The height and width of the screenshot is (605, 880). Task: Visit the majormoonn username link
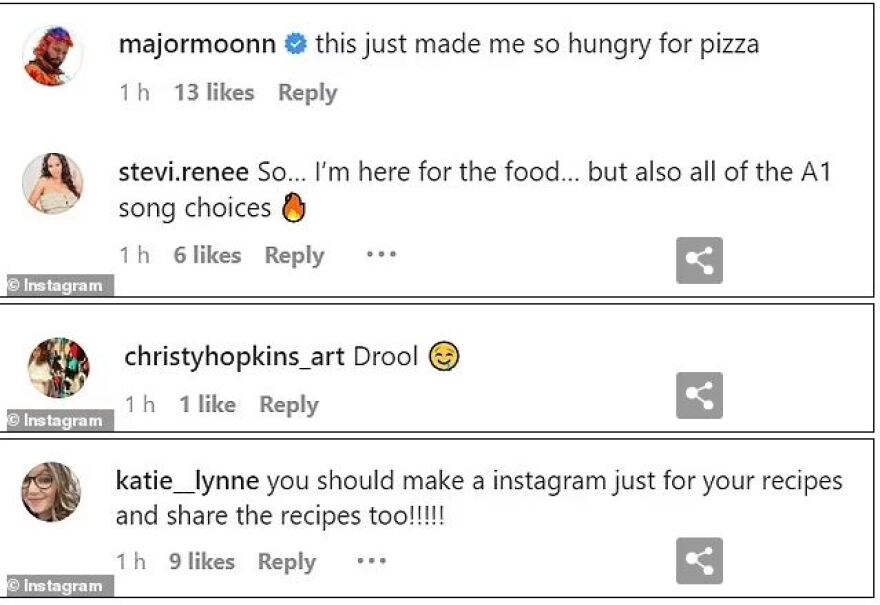(x=196, y=44)
